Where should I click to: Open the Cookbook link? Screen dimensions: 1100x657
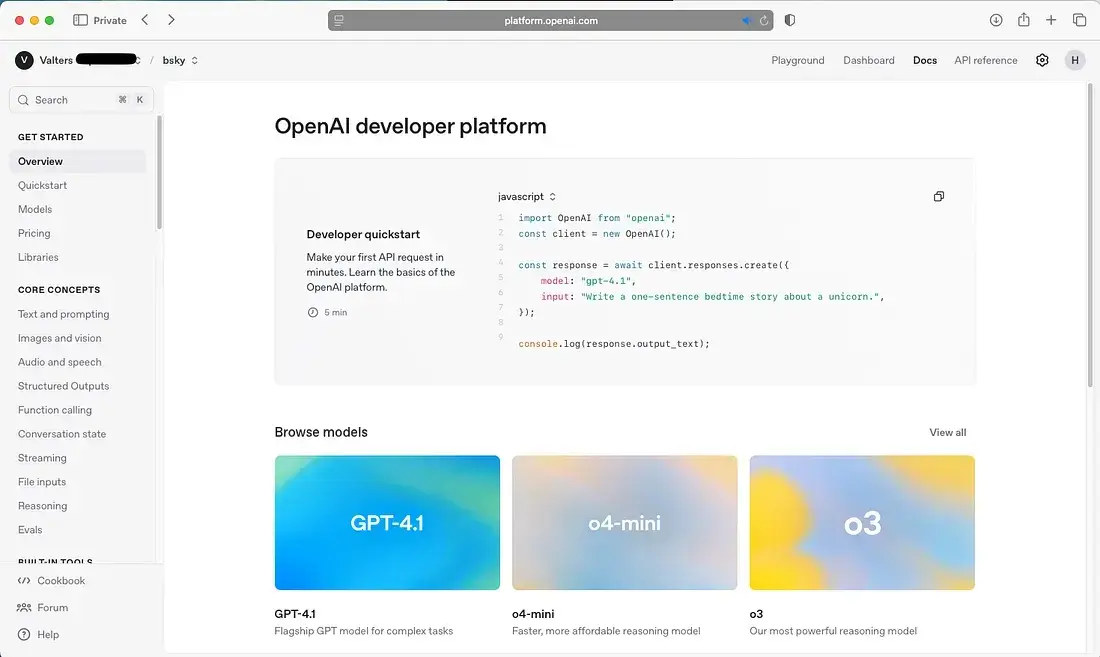coord(61,581)
